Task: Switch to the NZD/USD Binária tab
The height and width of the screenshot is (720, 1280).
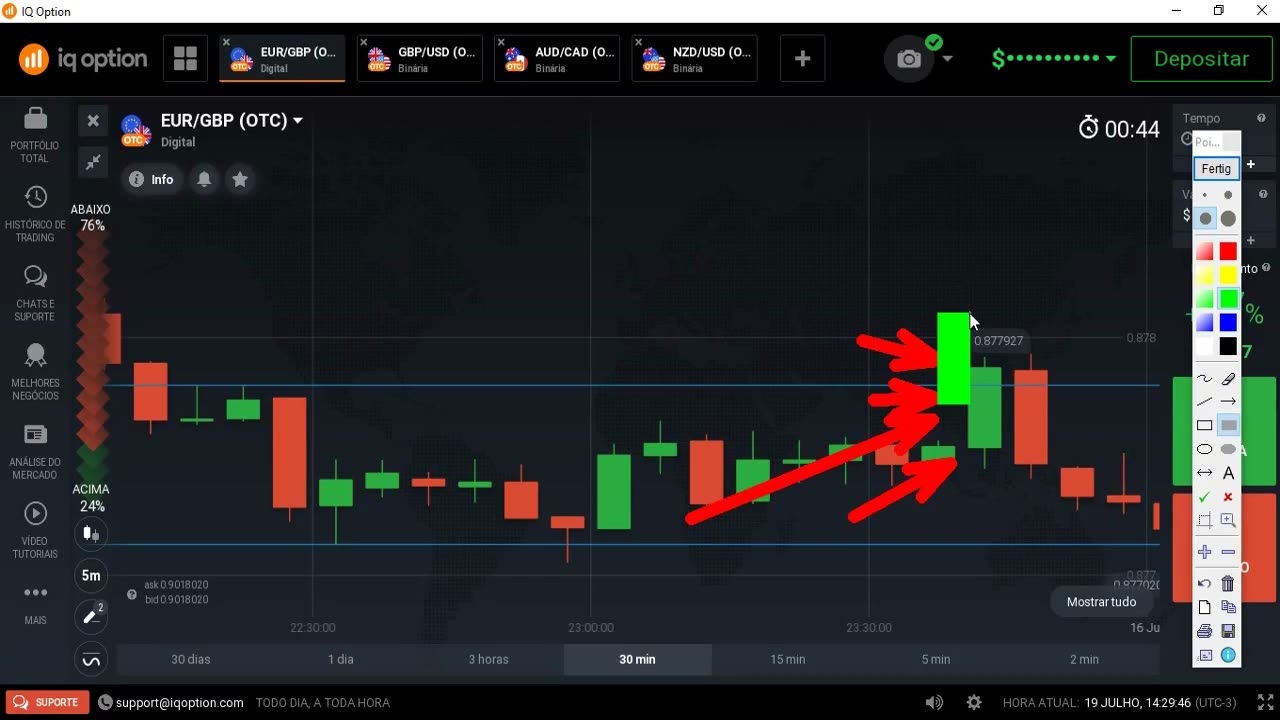Action: [x=695, y=59]
